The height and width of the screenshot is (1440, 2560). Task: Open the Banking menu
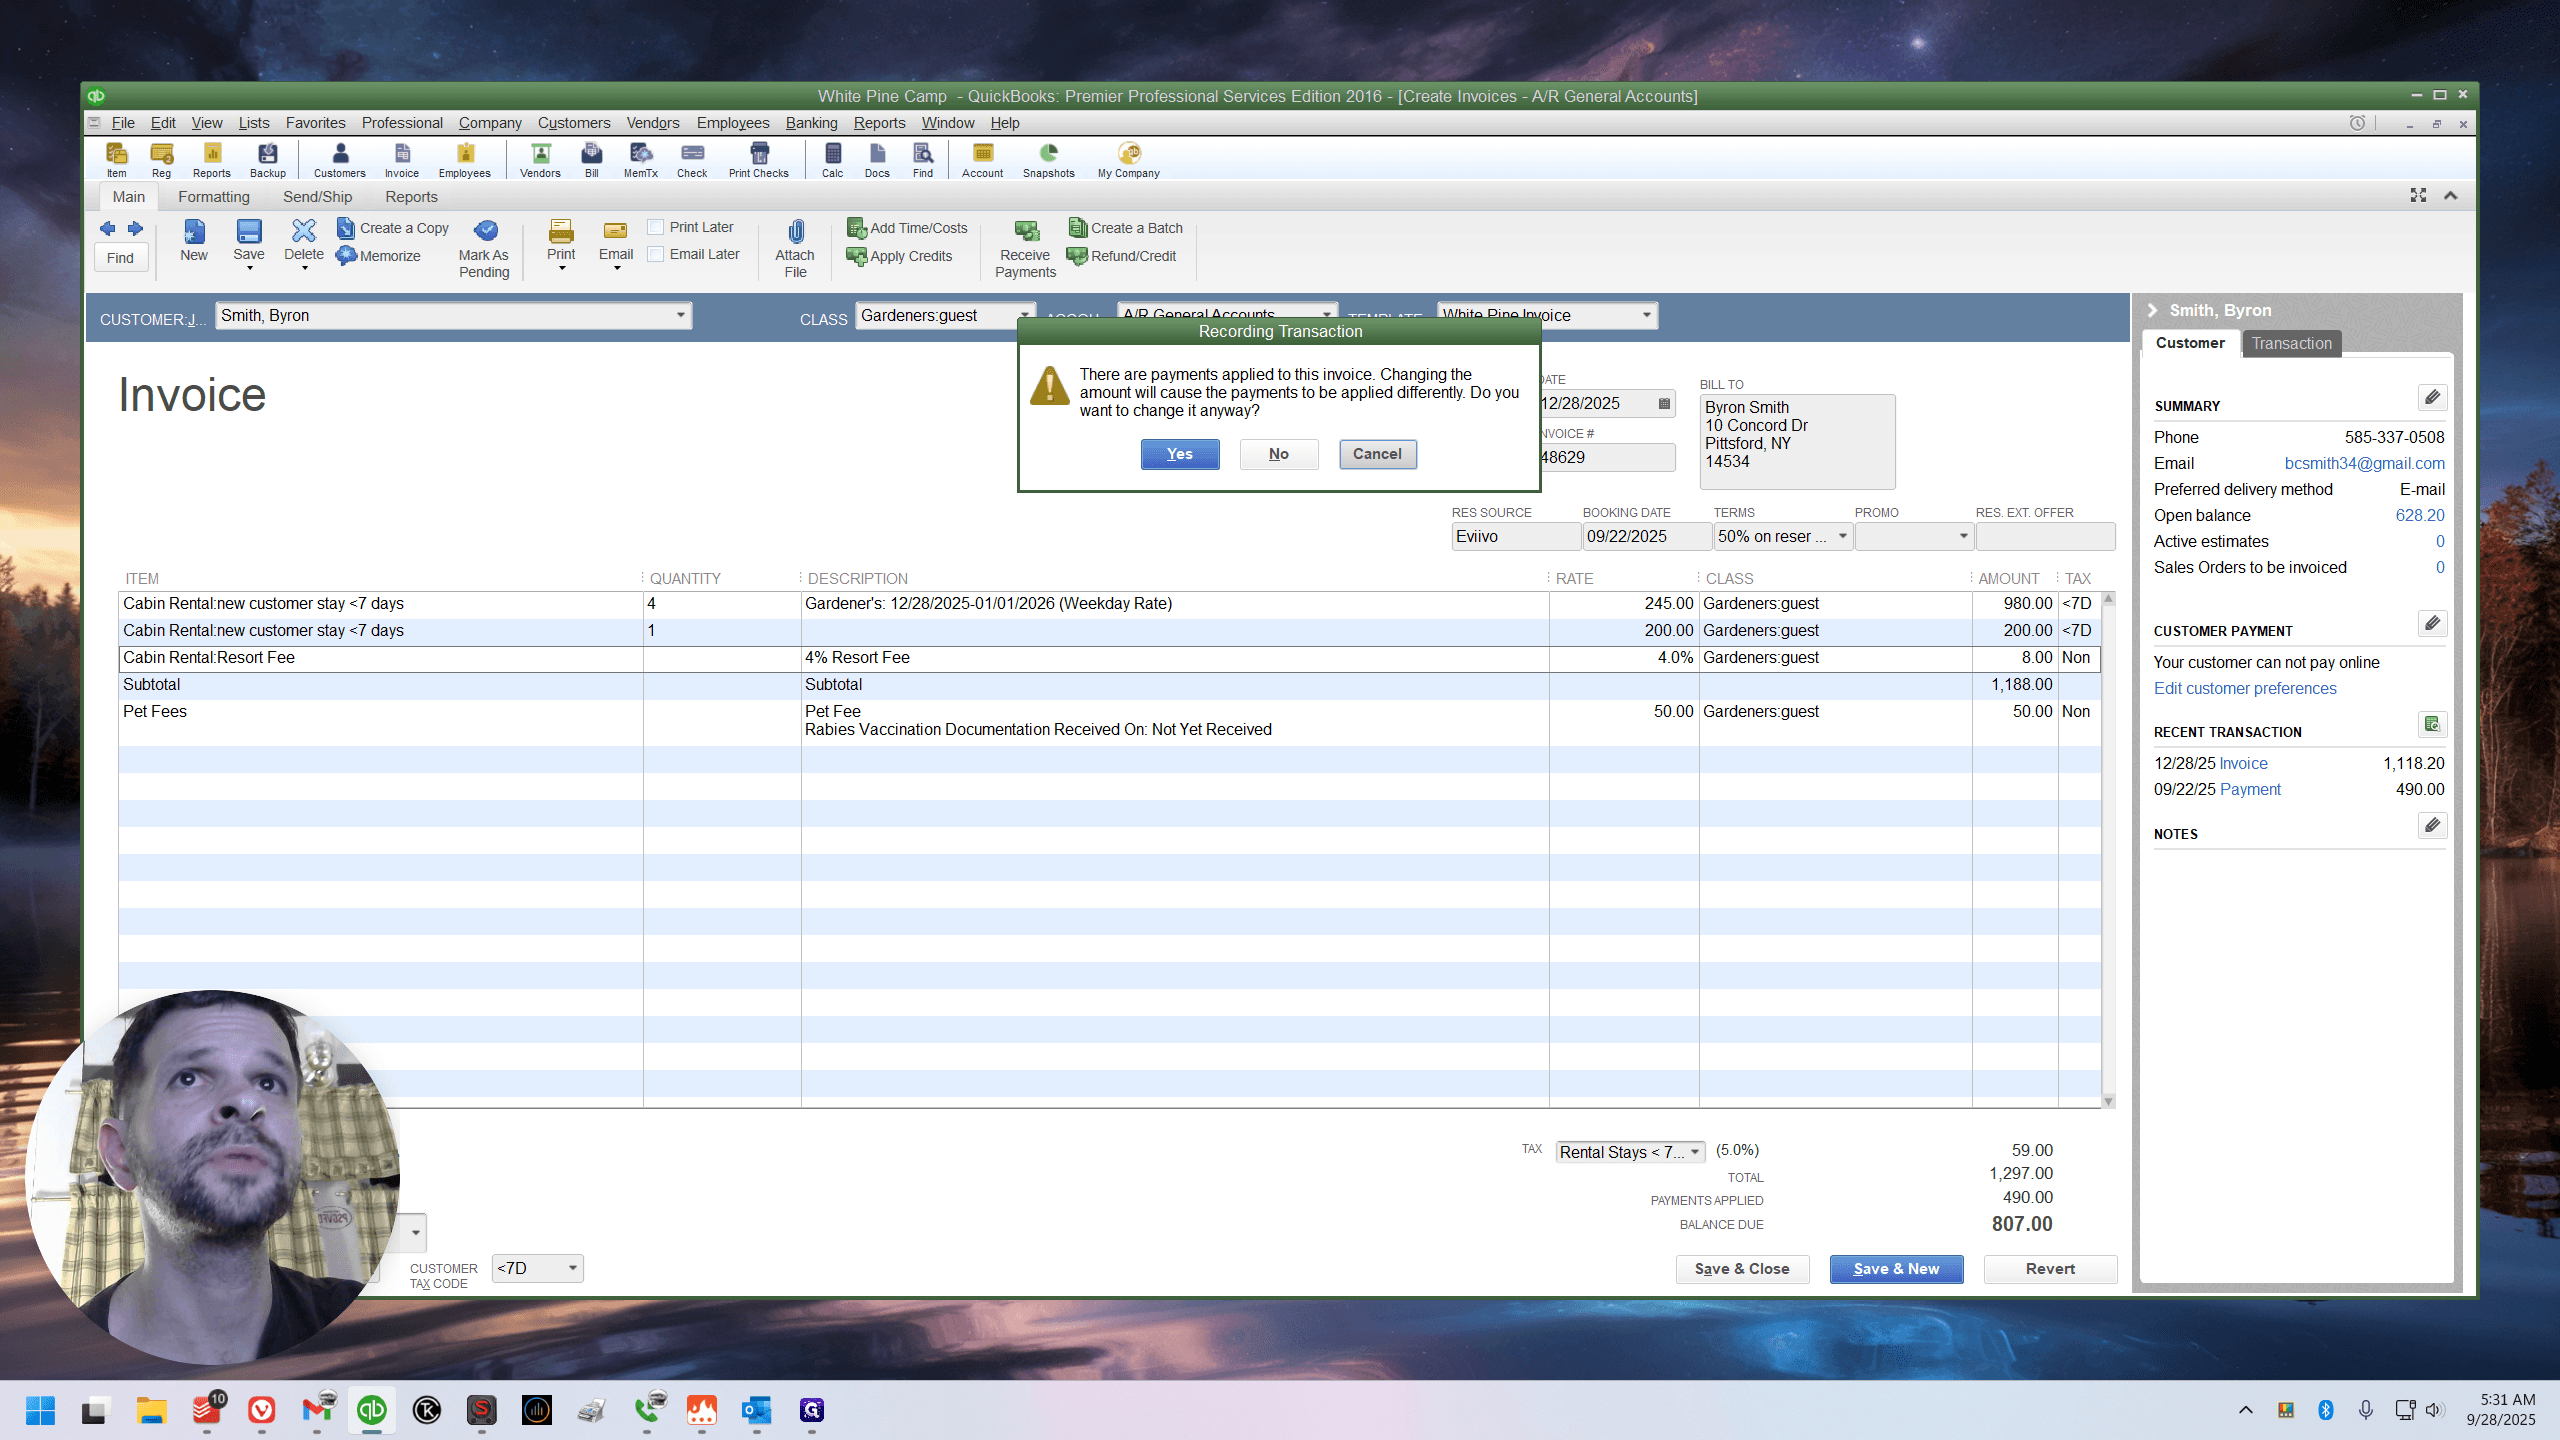pyautogui.click(x=811, y=123)
